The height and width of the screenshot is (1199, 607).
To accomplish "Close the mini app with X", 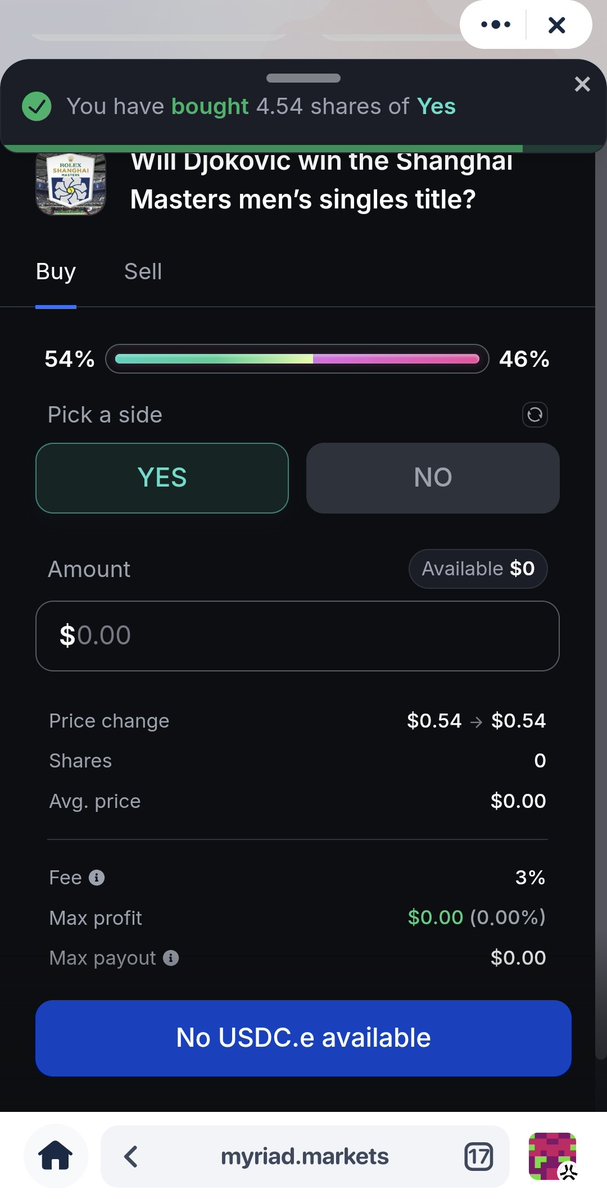I will point(557,26).
